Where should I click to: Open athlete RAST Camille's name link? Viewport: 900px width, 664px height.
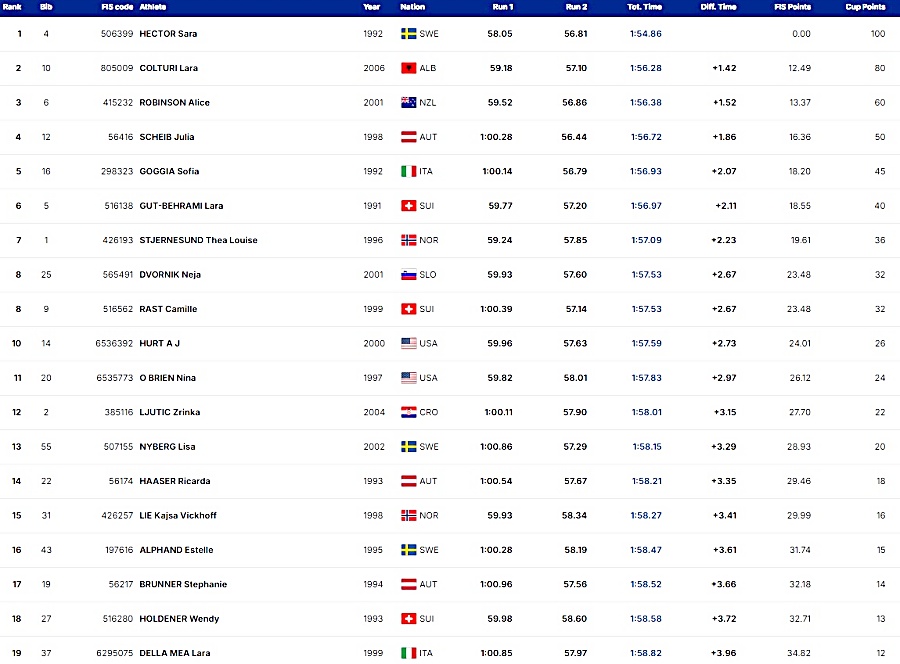[168, 309]
